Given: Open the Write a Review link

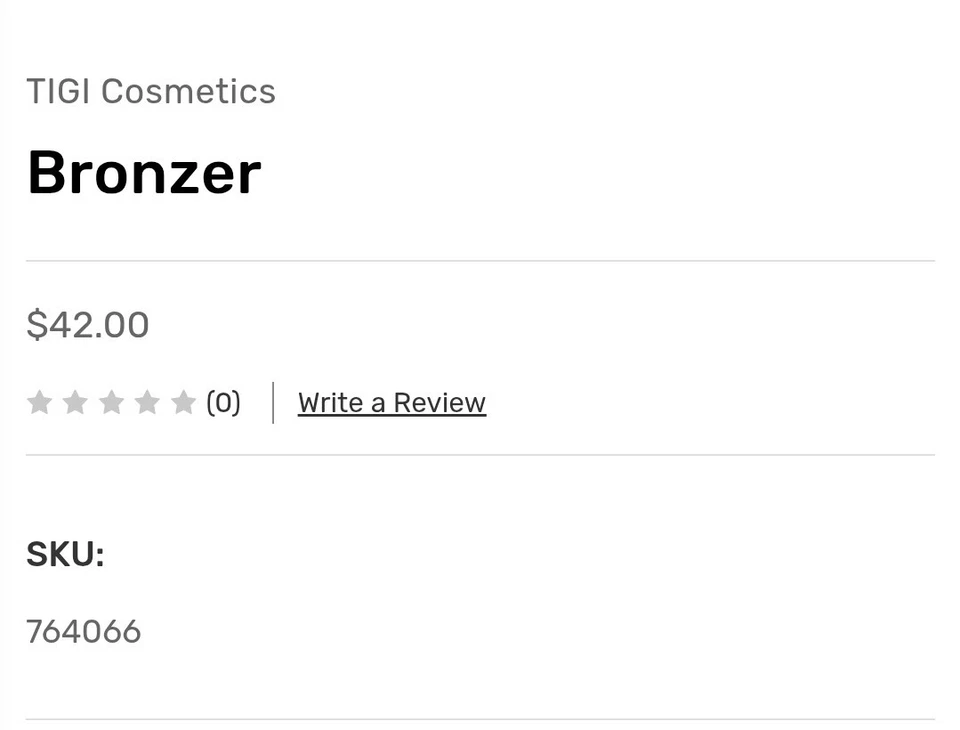Looking at the screenshot, I should [x=391, y=403].
